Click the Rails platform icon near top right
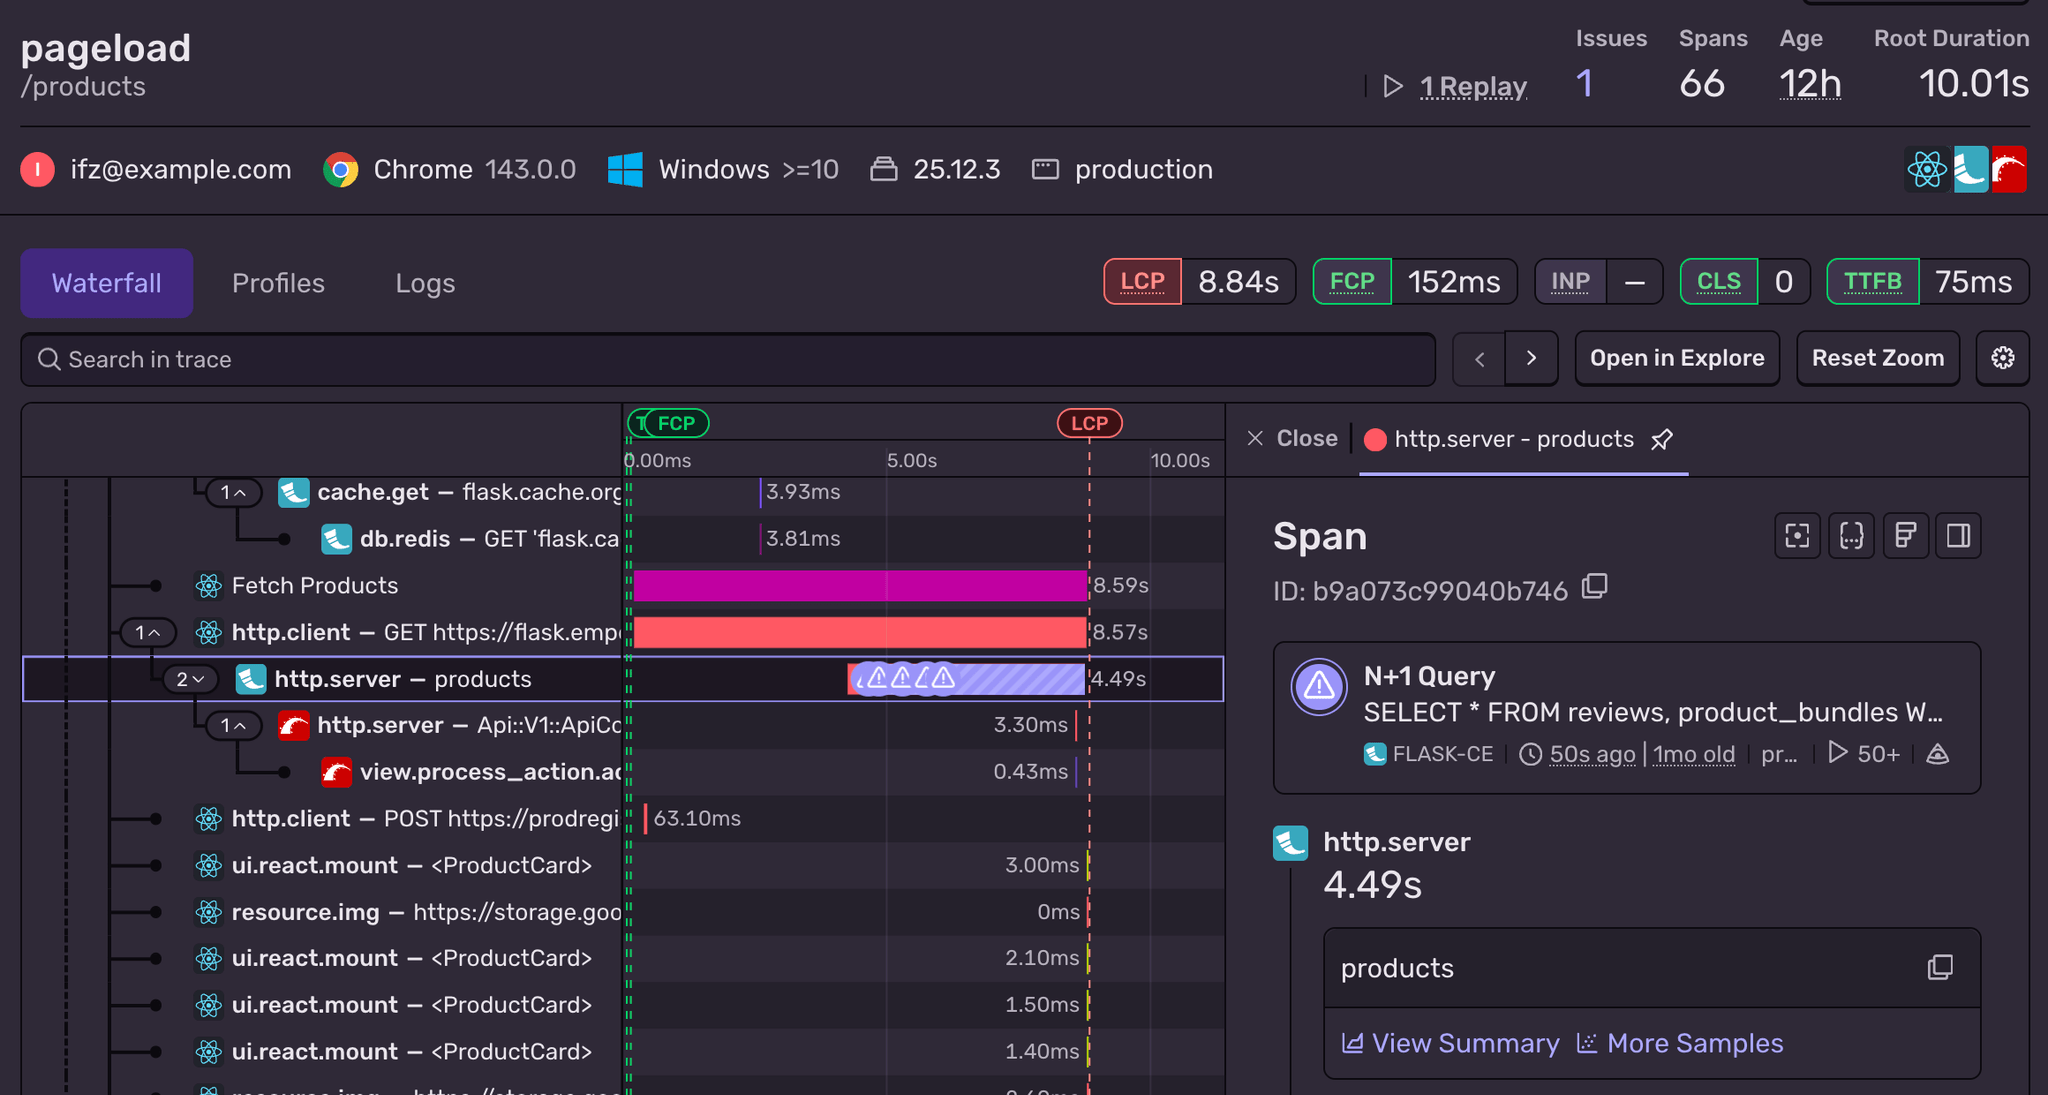 (x=2011, y=169)
